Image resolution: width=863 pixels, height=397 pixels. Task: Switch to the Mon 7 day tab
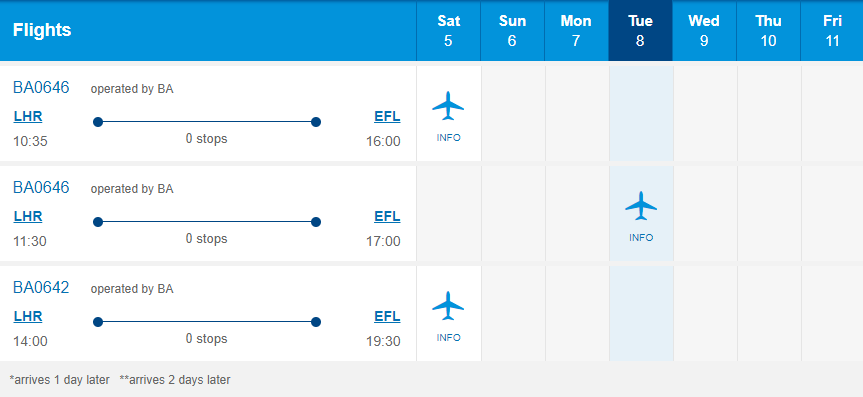tap(576, 31)
